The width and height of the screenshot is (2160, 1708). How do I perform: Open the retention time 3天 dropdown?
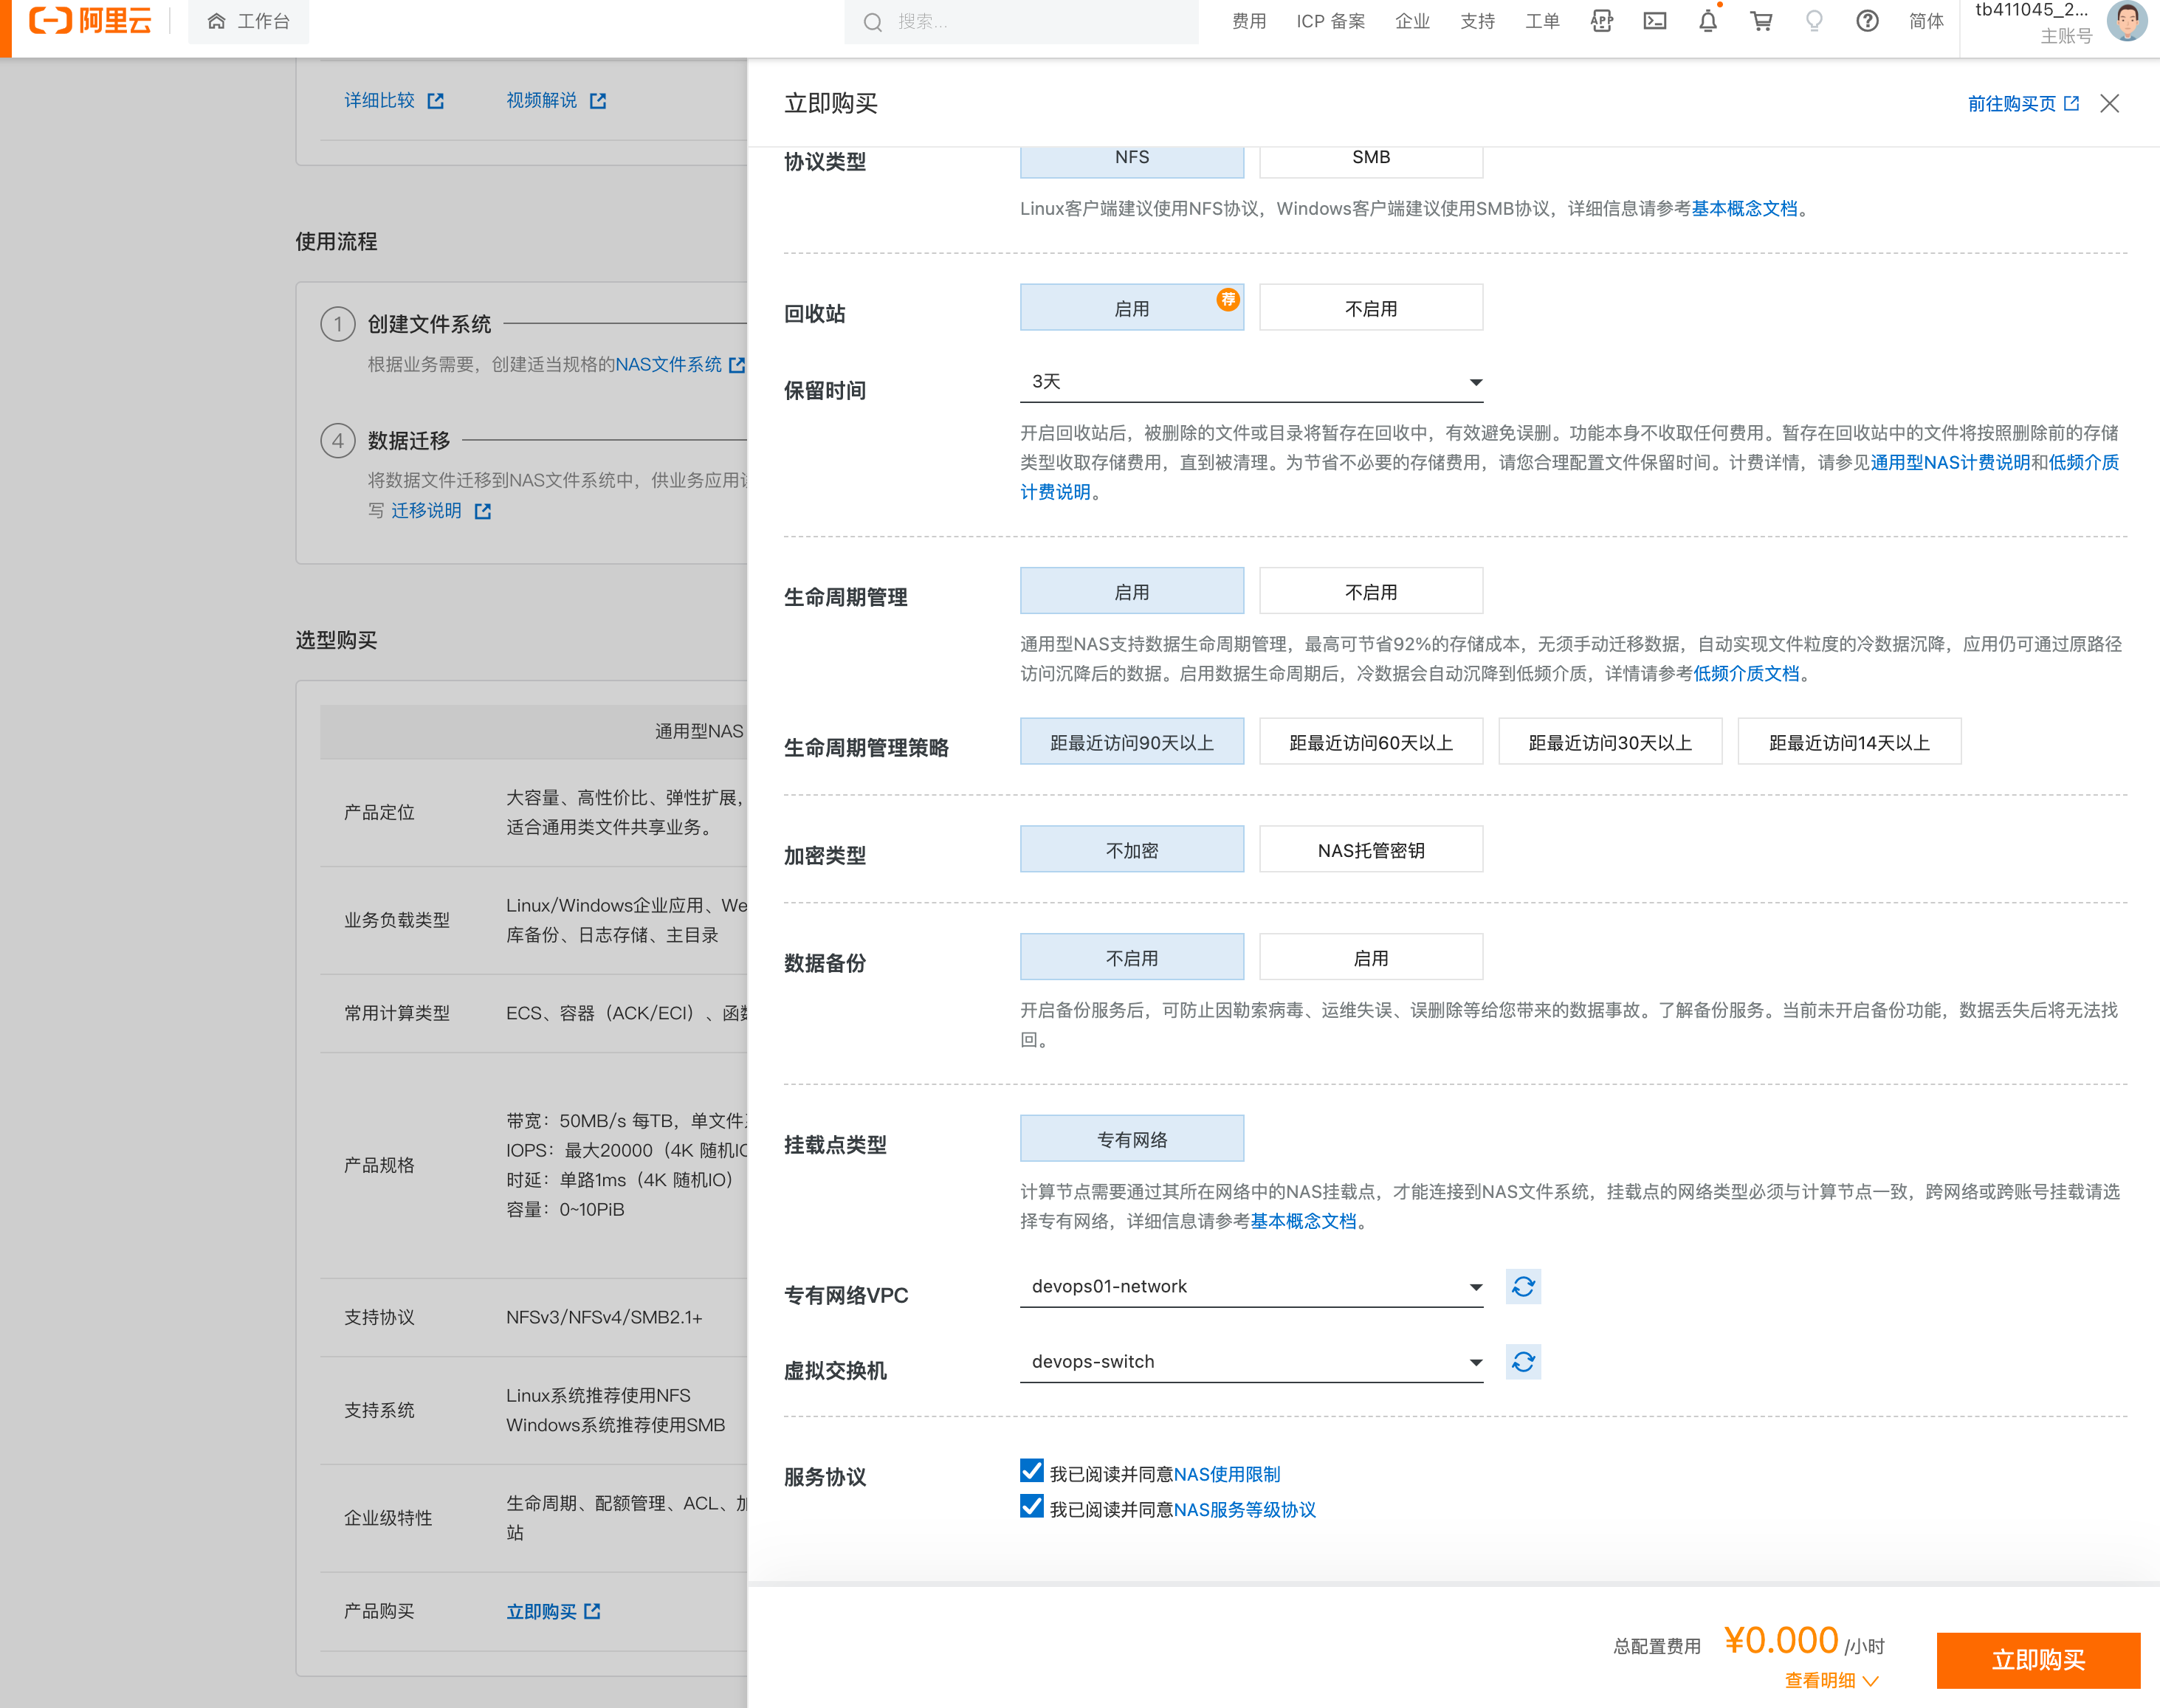pos(1250,382)
